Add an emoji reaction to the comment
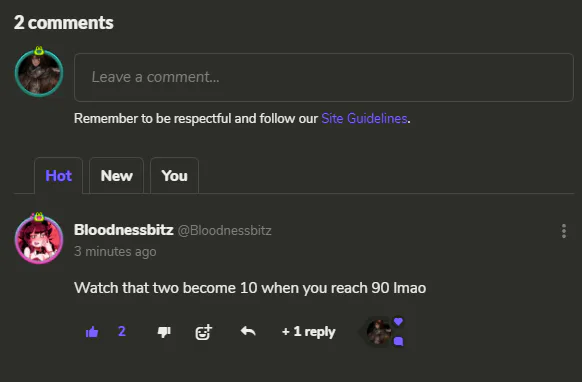582x382 pixels. [203, 332]
